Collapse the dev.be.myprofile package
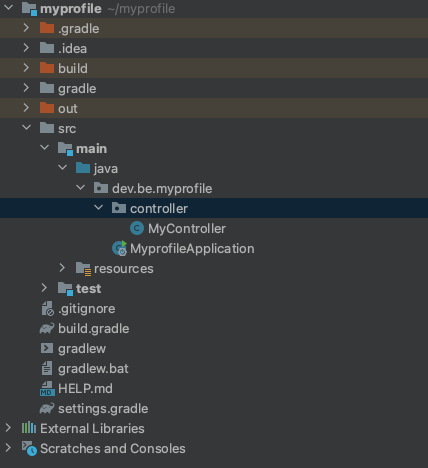Viewport: 428px width, 468px height. coord(80,187)
